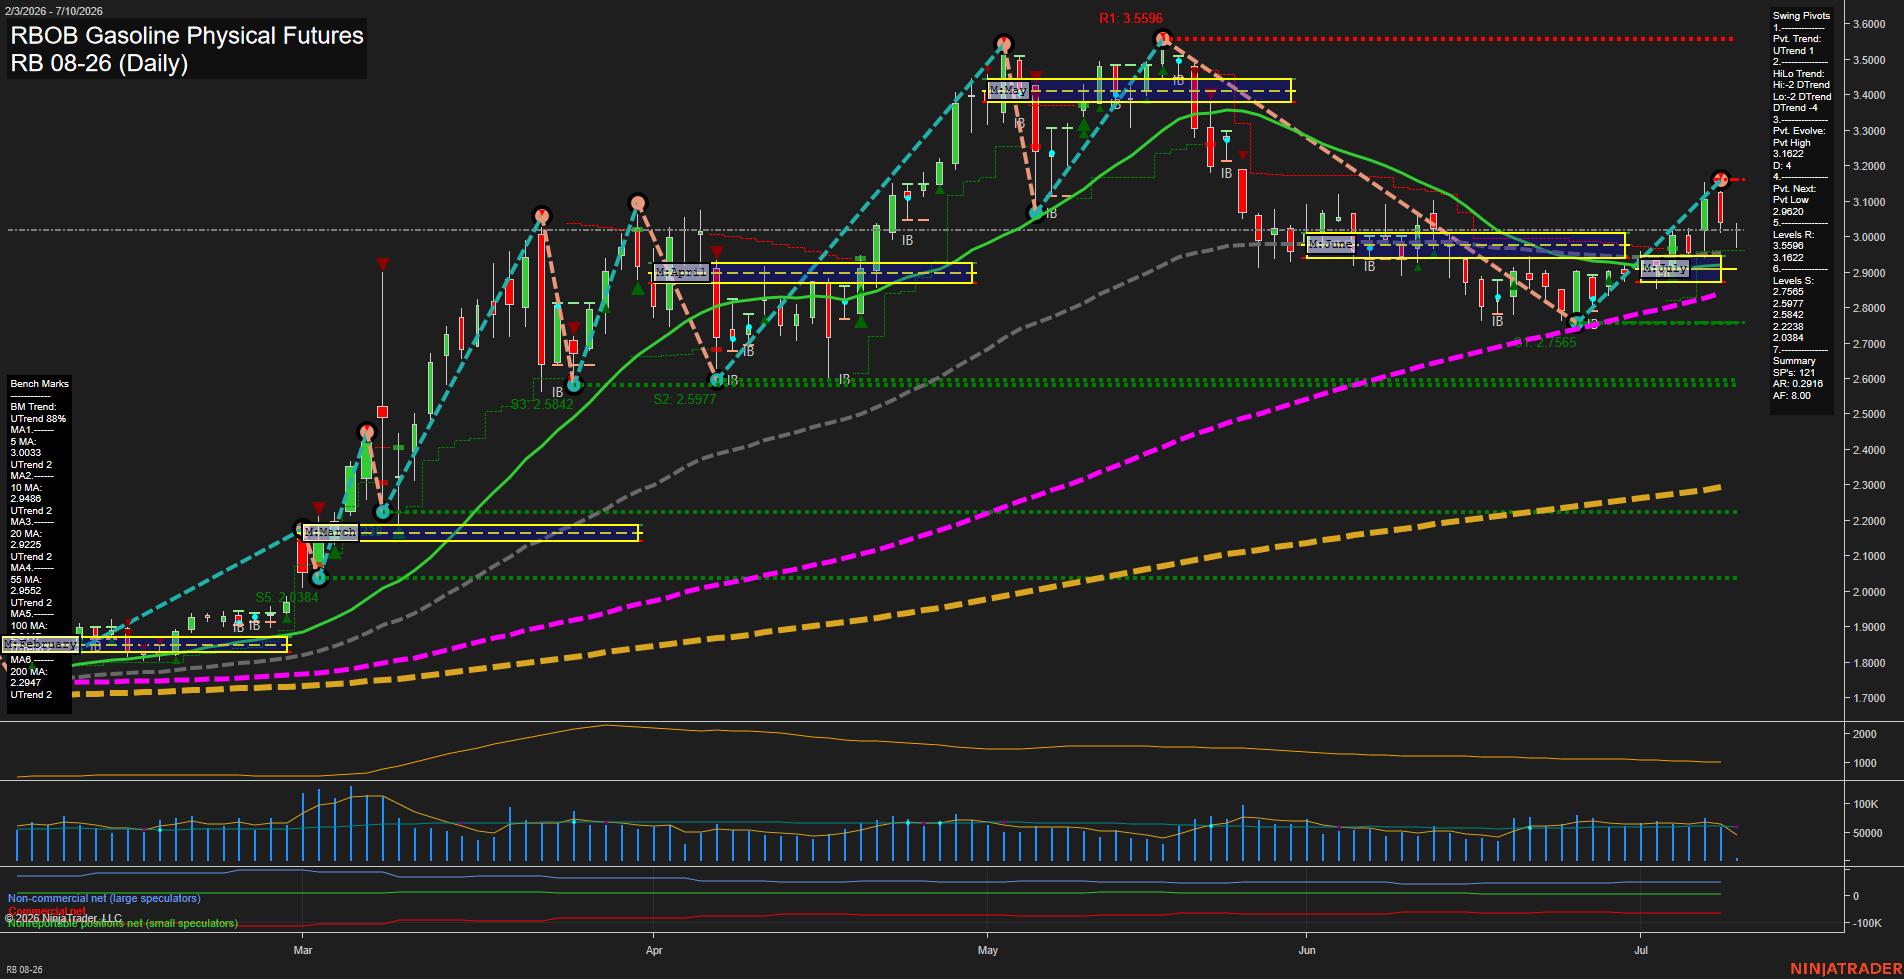Click the 3.6000 price axis label

pos(1869,24)
